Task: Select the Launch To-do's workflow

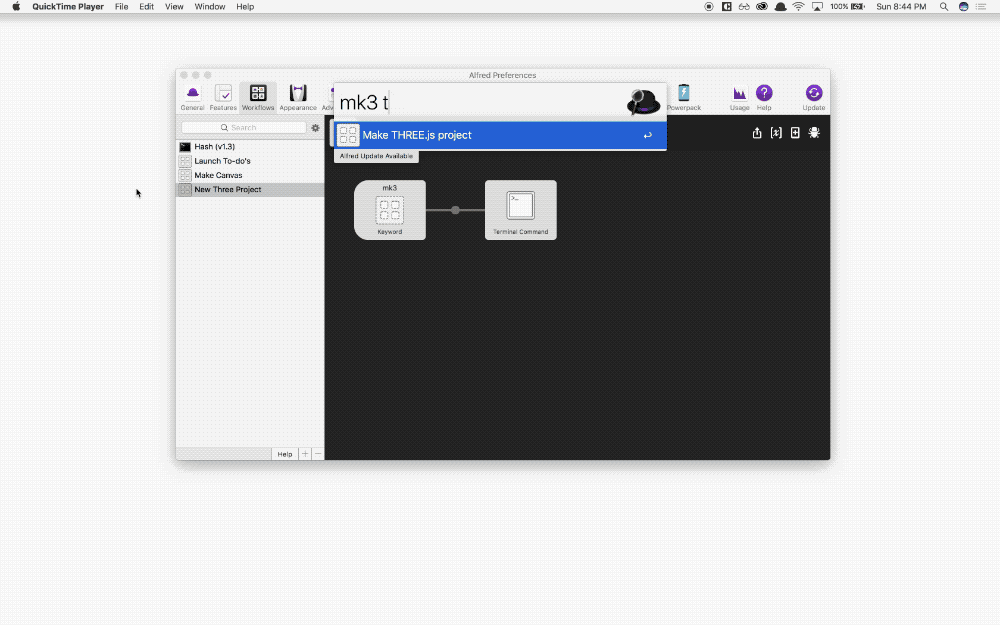Action: click(x=250, y=161)
